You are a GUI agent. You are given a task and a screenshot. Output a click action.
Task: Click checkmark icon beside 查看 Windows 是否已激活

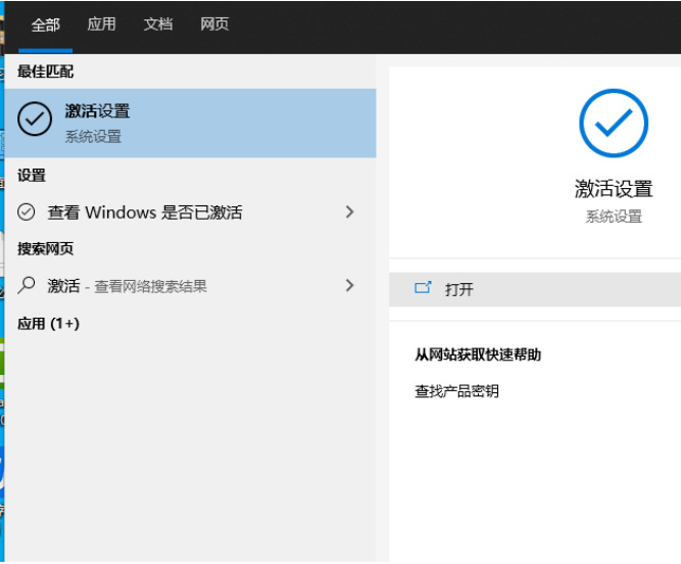tap(27, 212)
